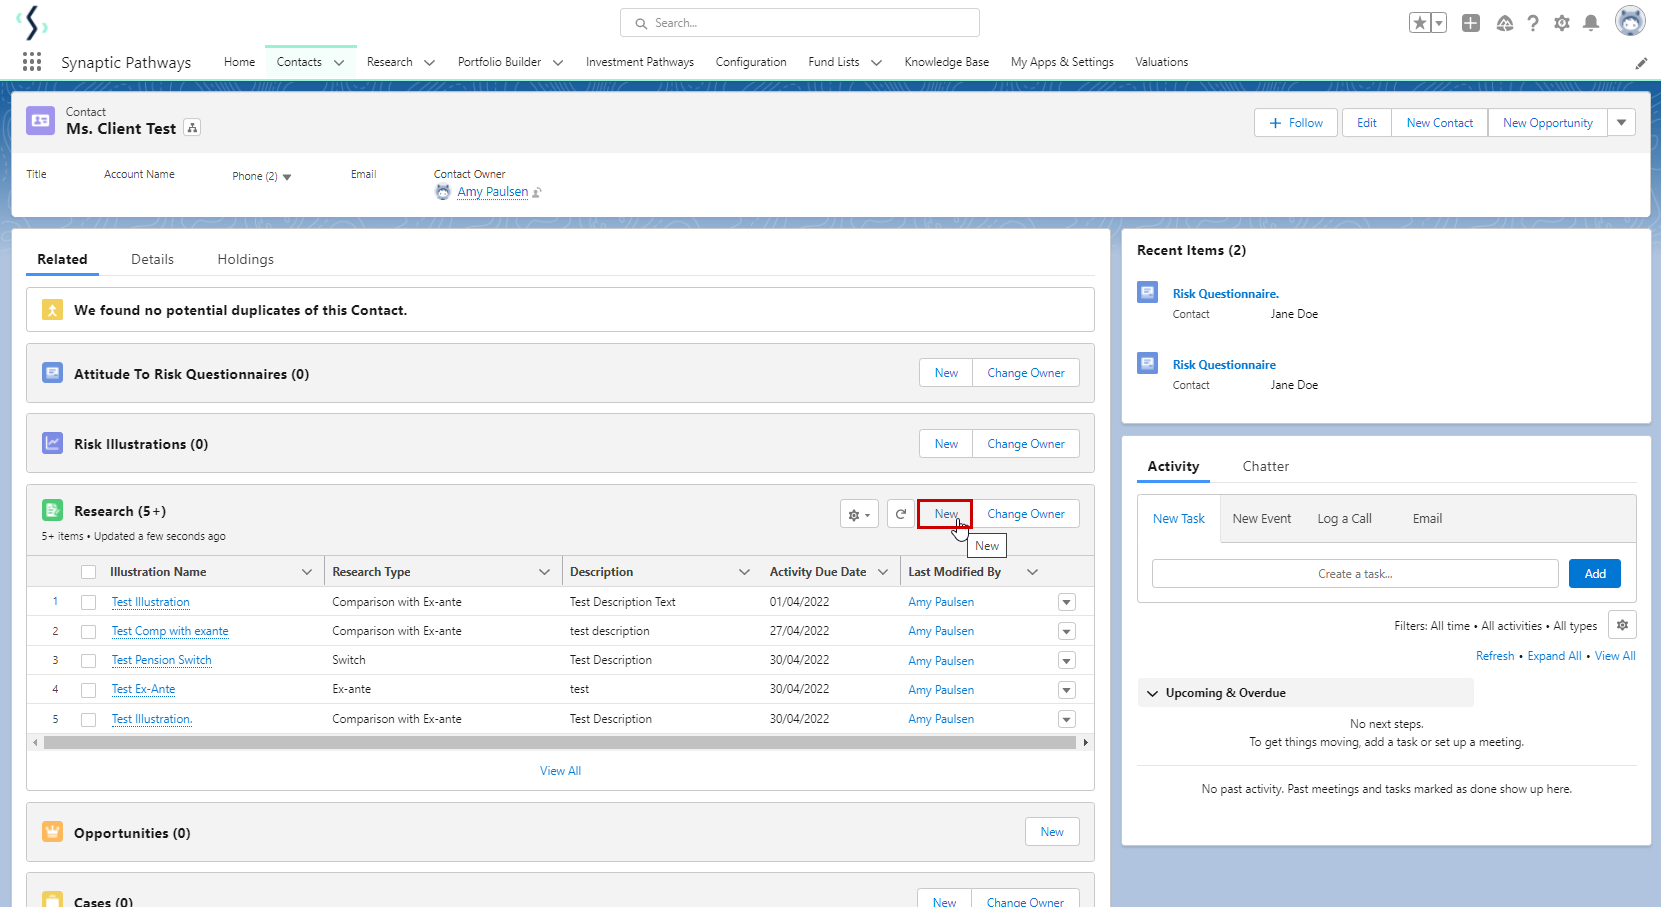Open the Chatter tab
The width and height of the screenshot is (1661, 907).
point(1265,466)
